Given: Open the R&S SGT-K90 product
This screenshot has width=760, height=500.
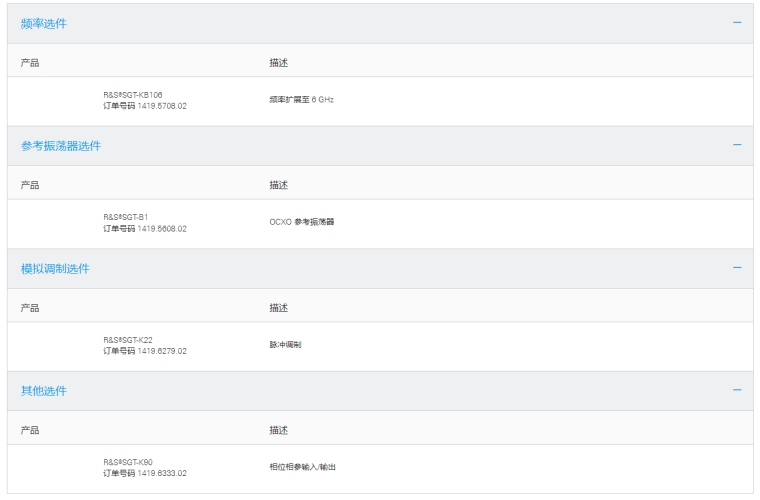Looking at the screenshot, I should 128,462.
